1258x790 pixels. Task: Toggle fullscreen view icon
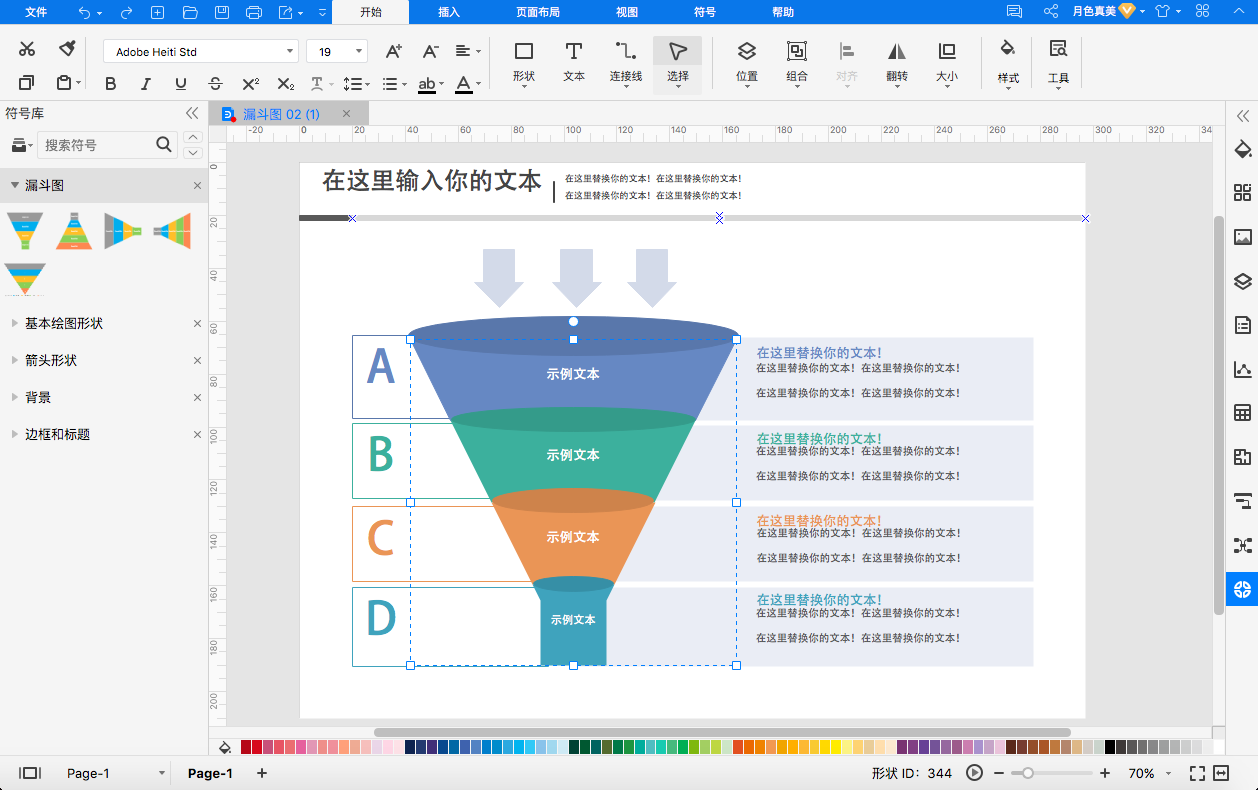(1197, 773)
